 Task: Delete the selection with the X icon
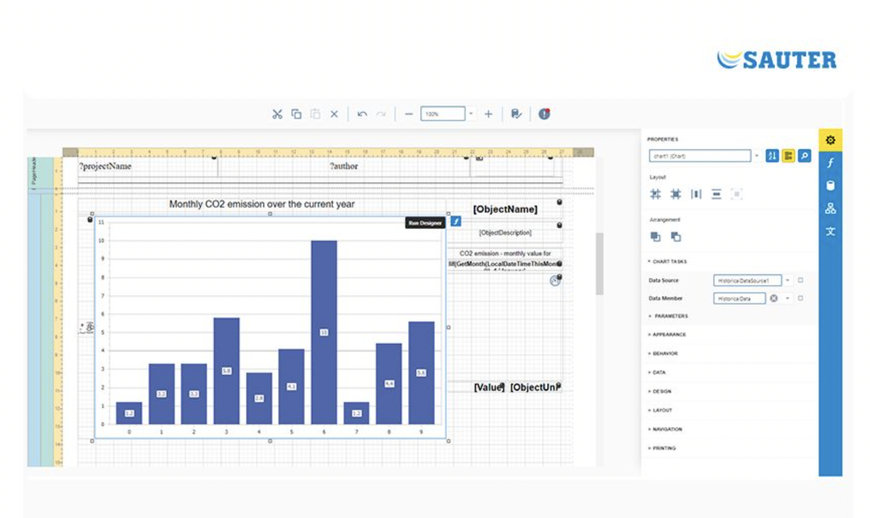pos(334,114)
